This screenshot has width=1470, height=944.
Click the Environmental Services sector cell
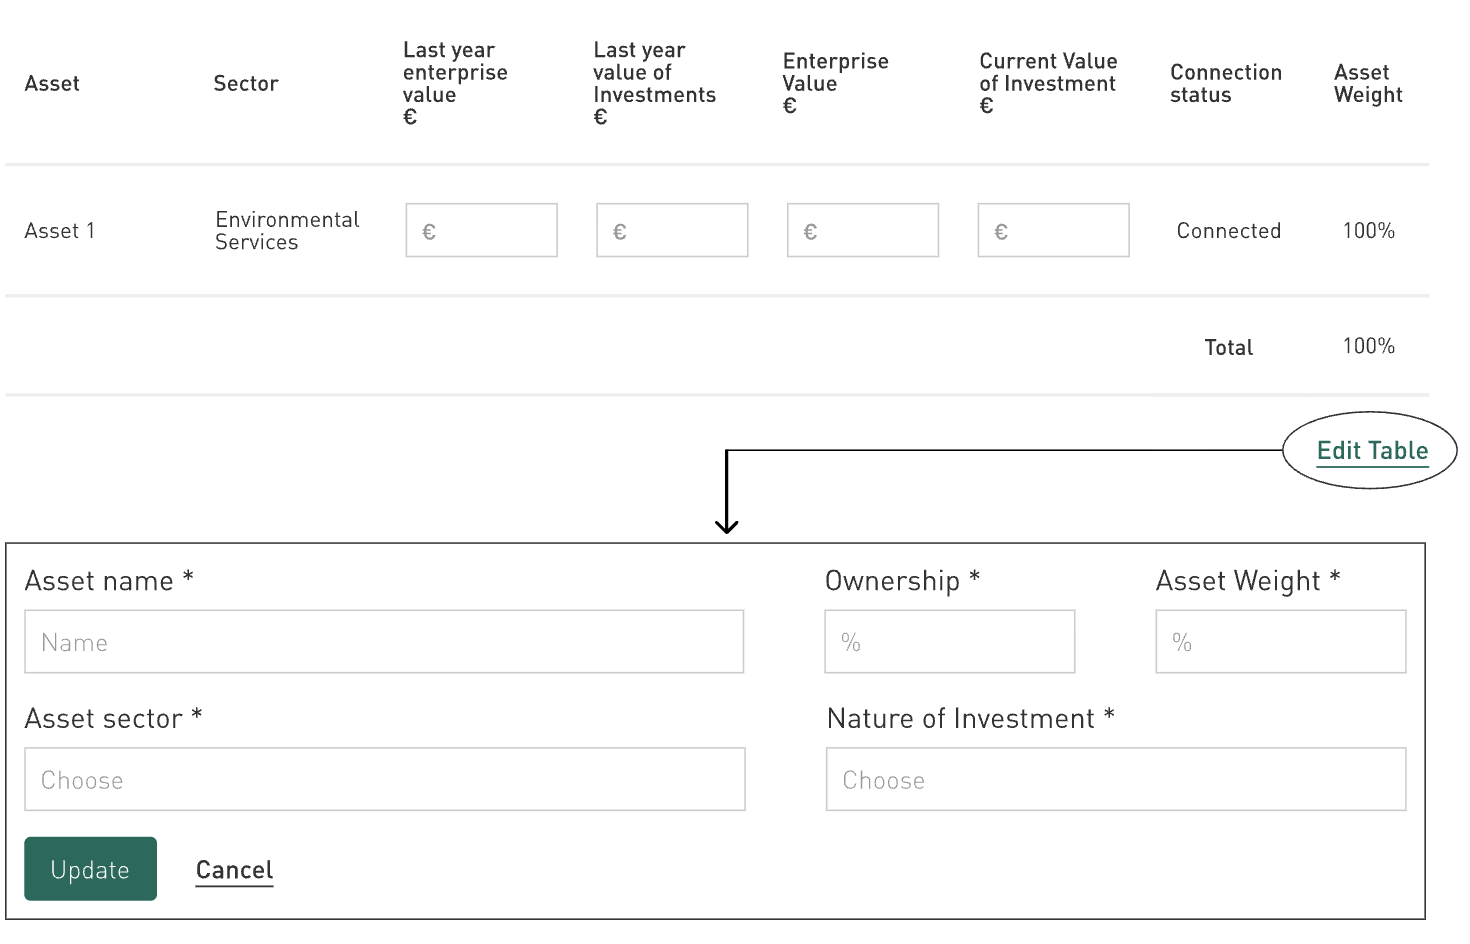[x=287, y=231]
